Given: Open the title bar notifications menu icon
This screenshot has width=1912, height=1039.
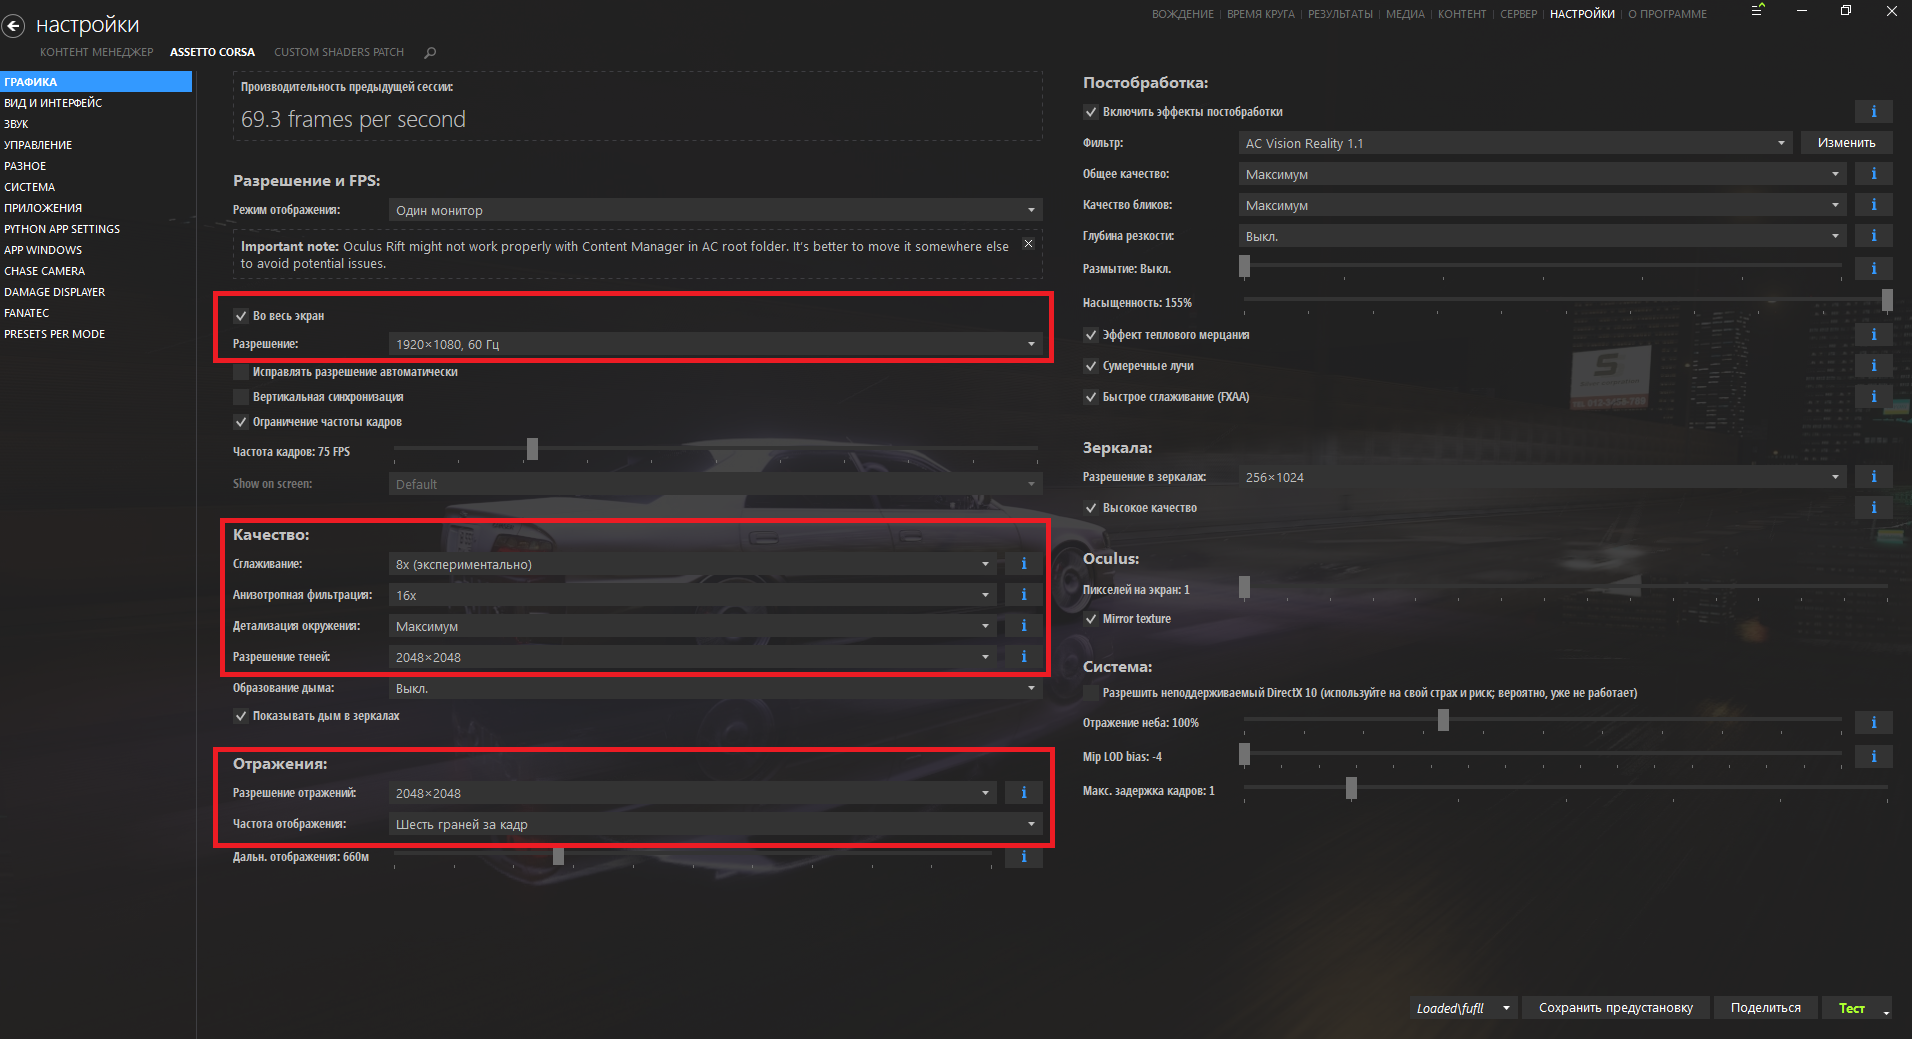Looking at the screenshot, I should click(1757, 11).
